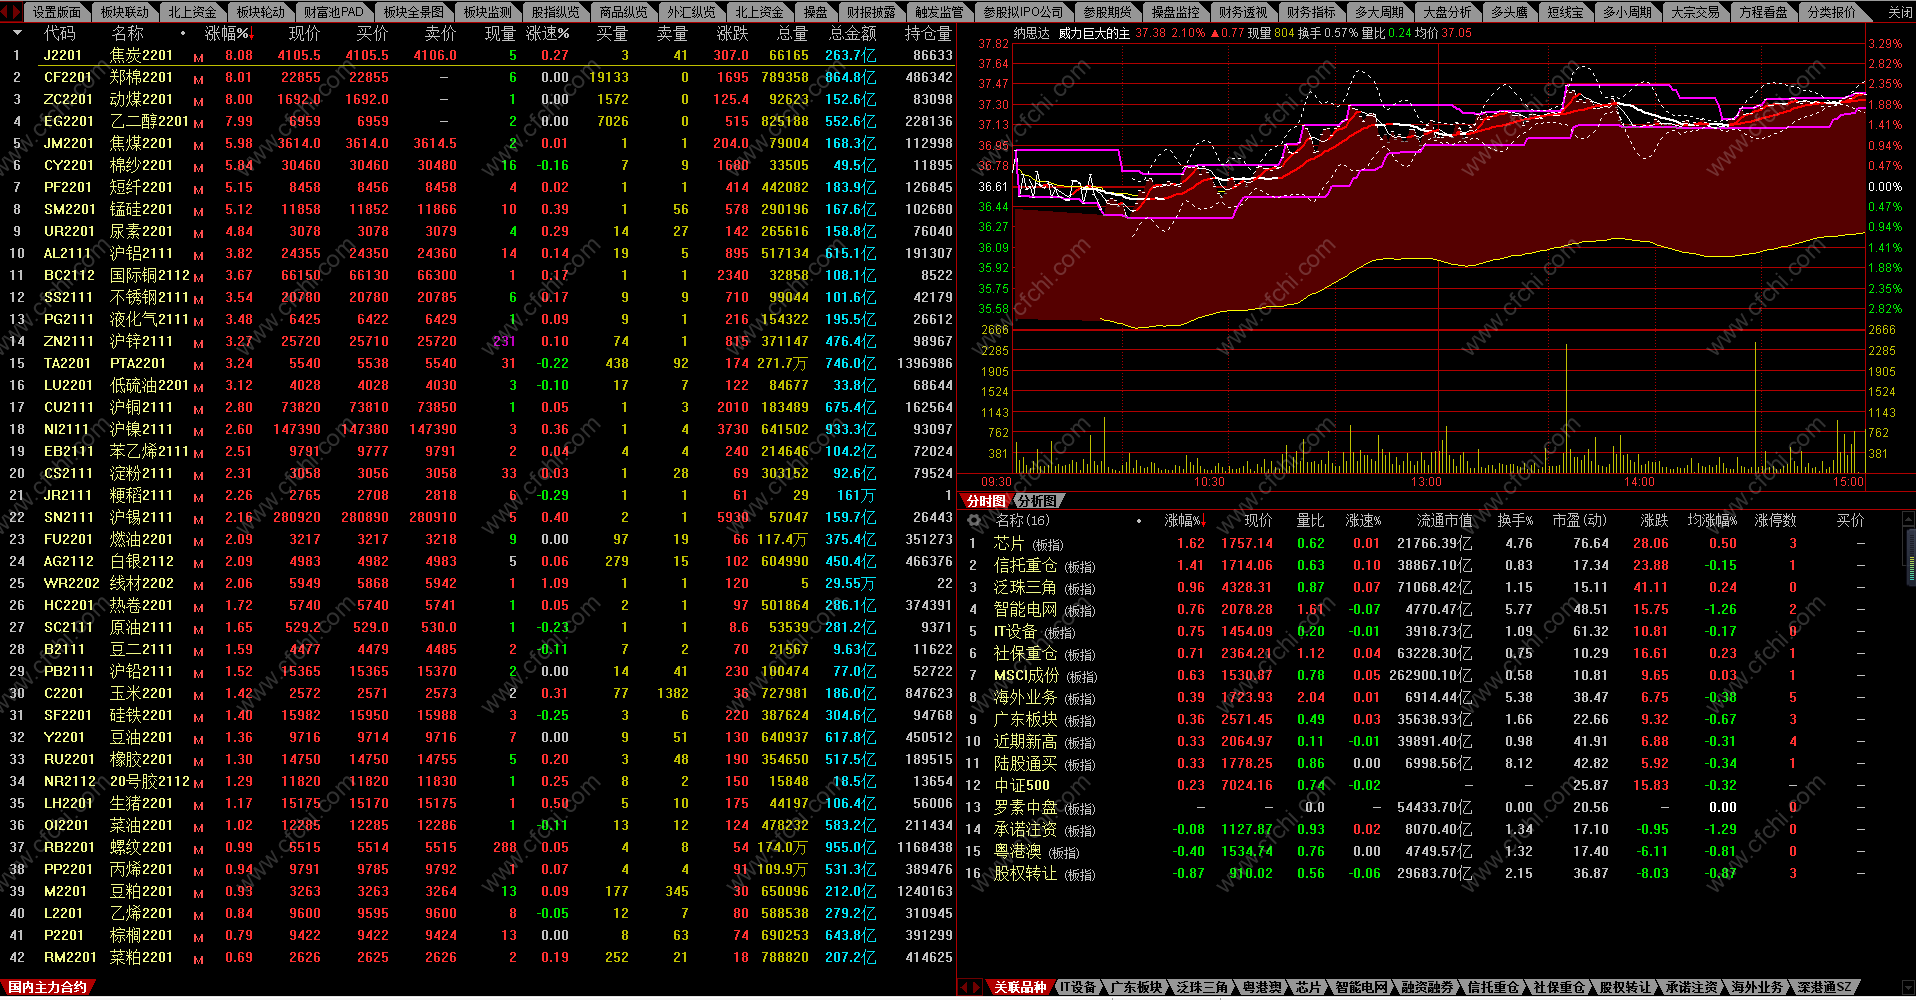Click the 菜粕2201 row at list bottom
The width and height of the screenshot is (1916, 1000).
pyautogui.click(x=478, y=958)
